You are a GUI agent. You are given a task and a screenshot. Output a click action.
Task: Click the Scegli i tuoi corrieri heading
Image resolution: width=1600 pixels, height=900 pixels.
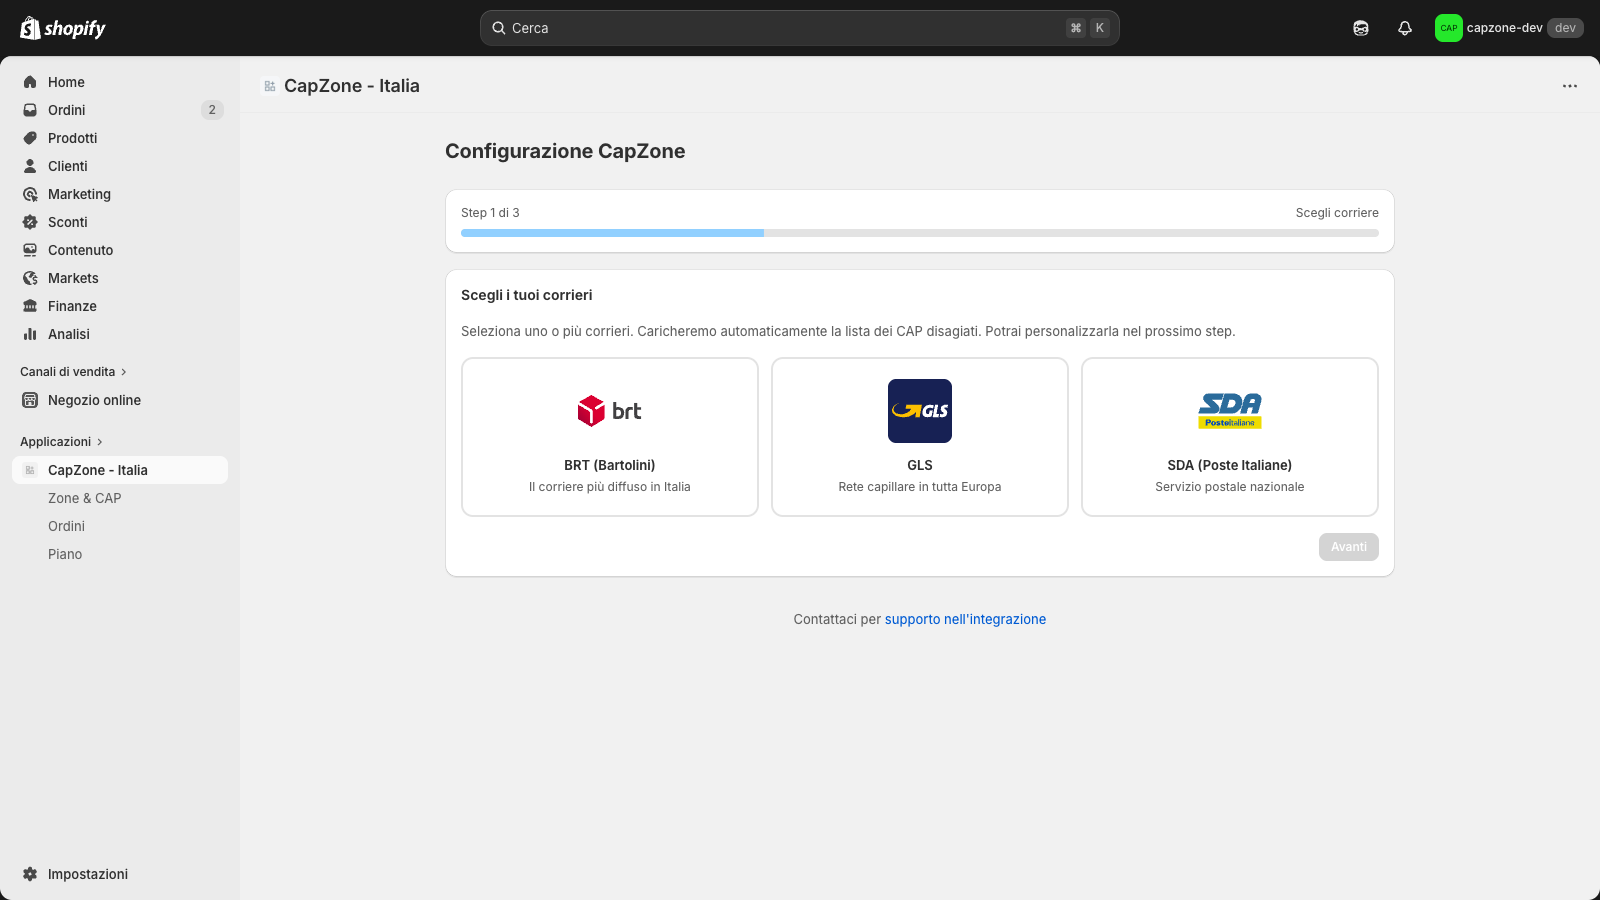click(527, 295)
